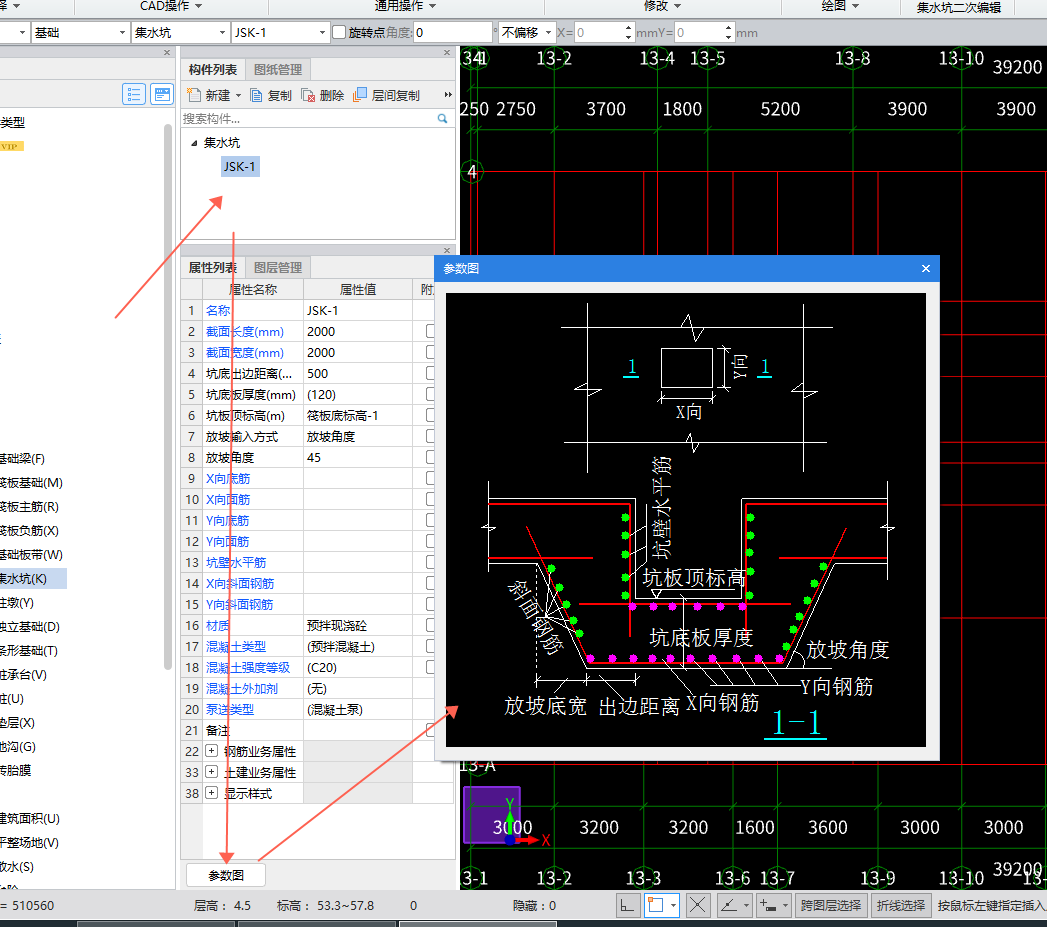
Task: Switch to the 图层管理 tab
Action: 278,267
